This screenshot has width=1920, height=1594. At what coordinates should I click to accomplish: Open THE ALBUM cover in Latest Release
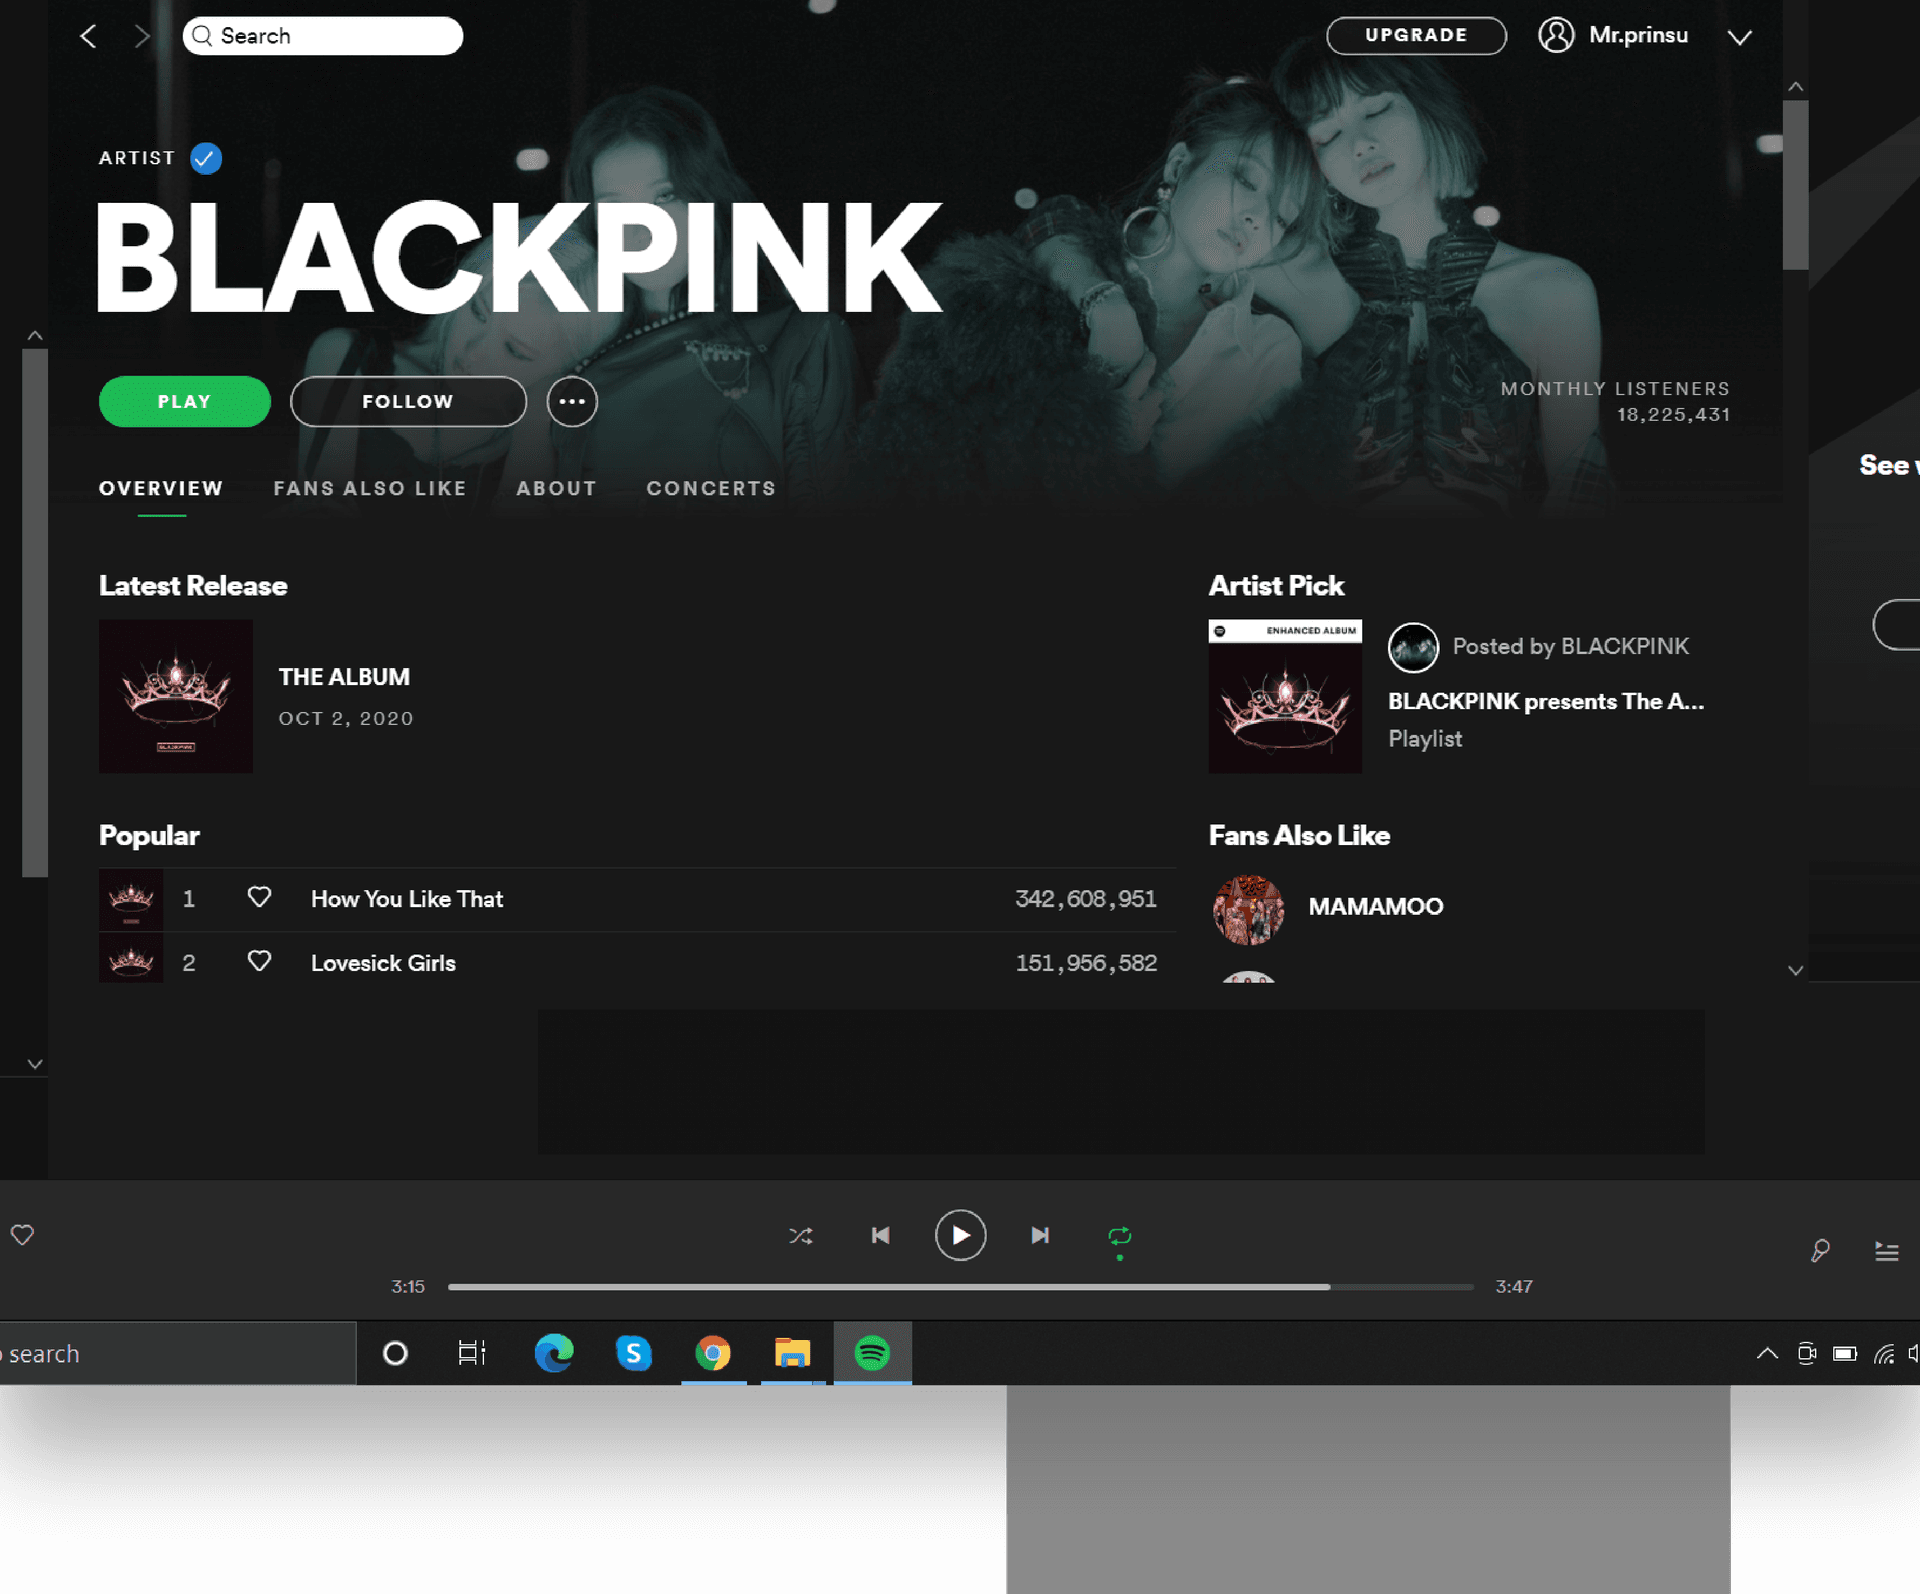[176, 696]
